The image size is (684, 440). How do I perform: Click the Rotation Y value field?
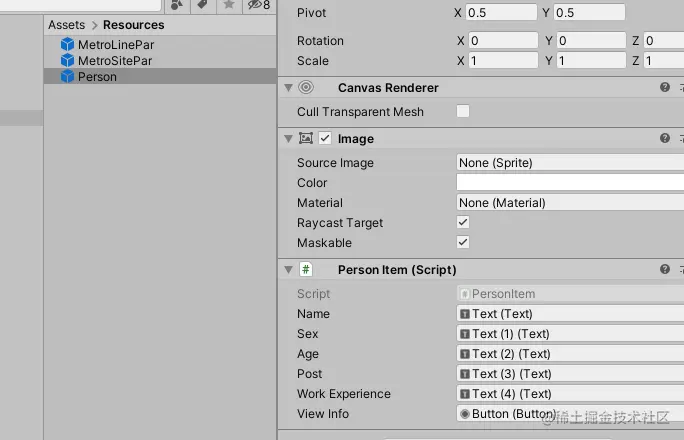click(x=591, y=41)
